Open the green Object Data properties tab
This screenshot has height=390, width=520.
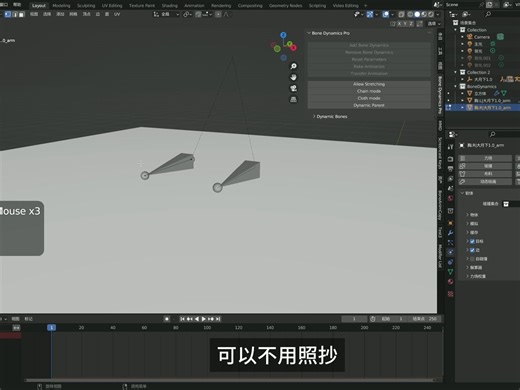pyautogui.click(x=450, y=272)
